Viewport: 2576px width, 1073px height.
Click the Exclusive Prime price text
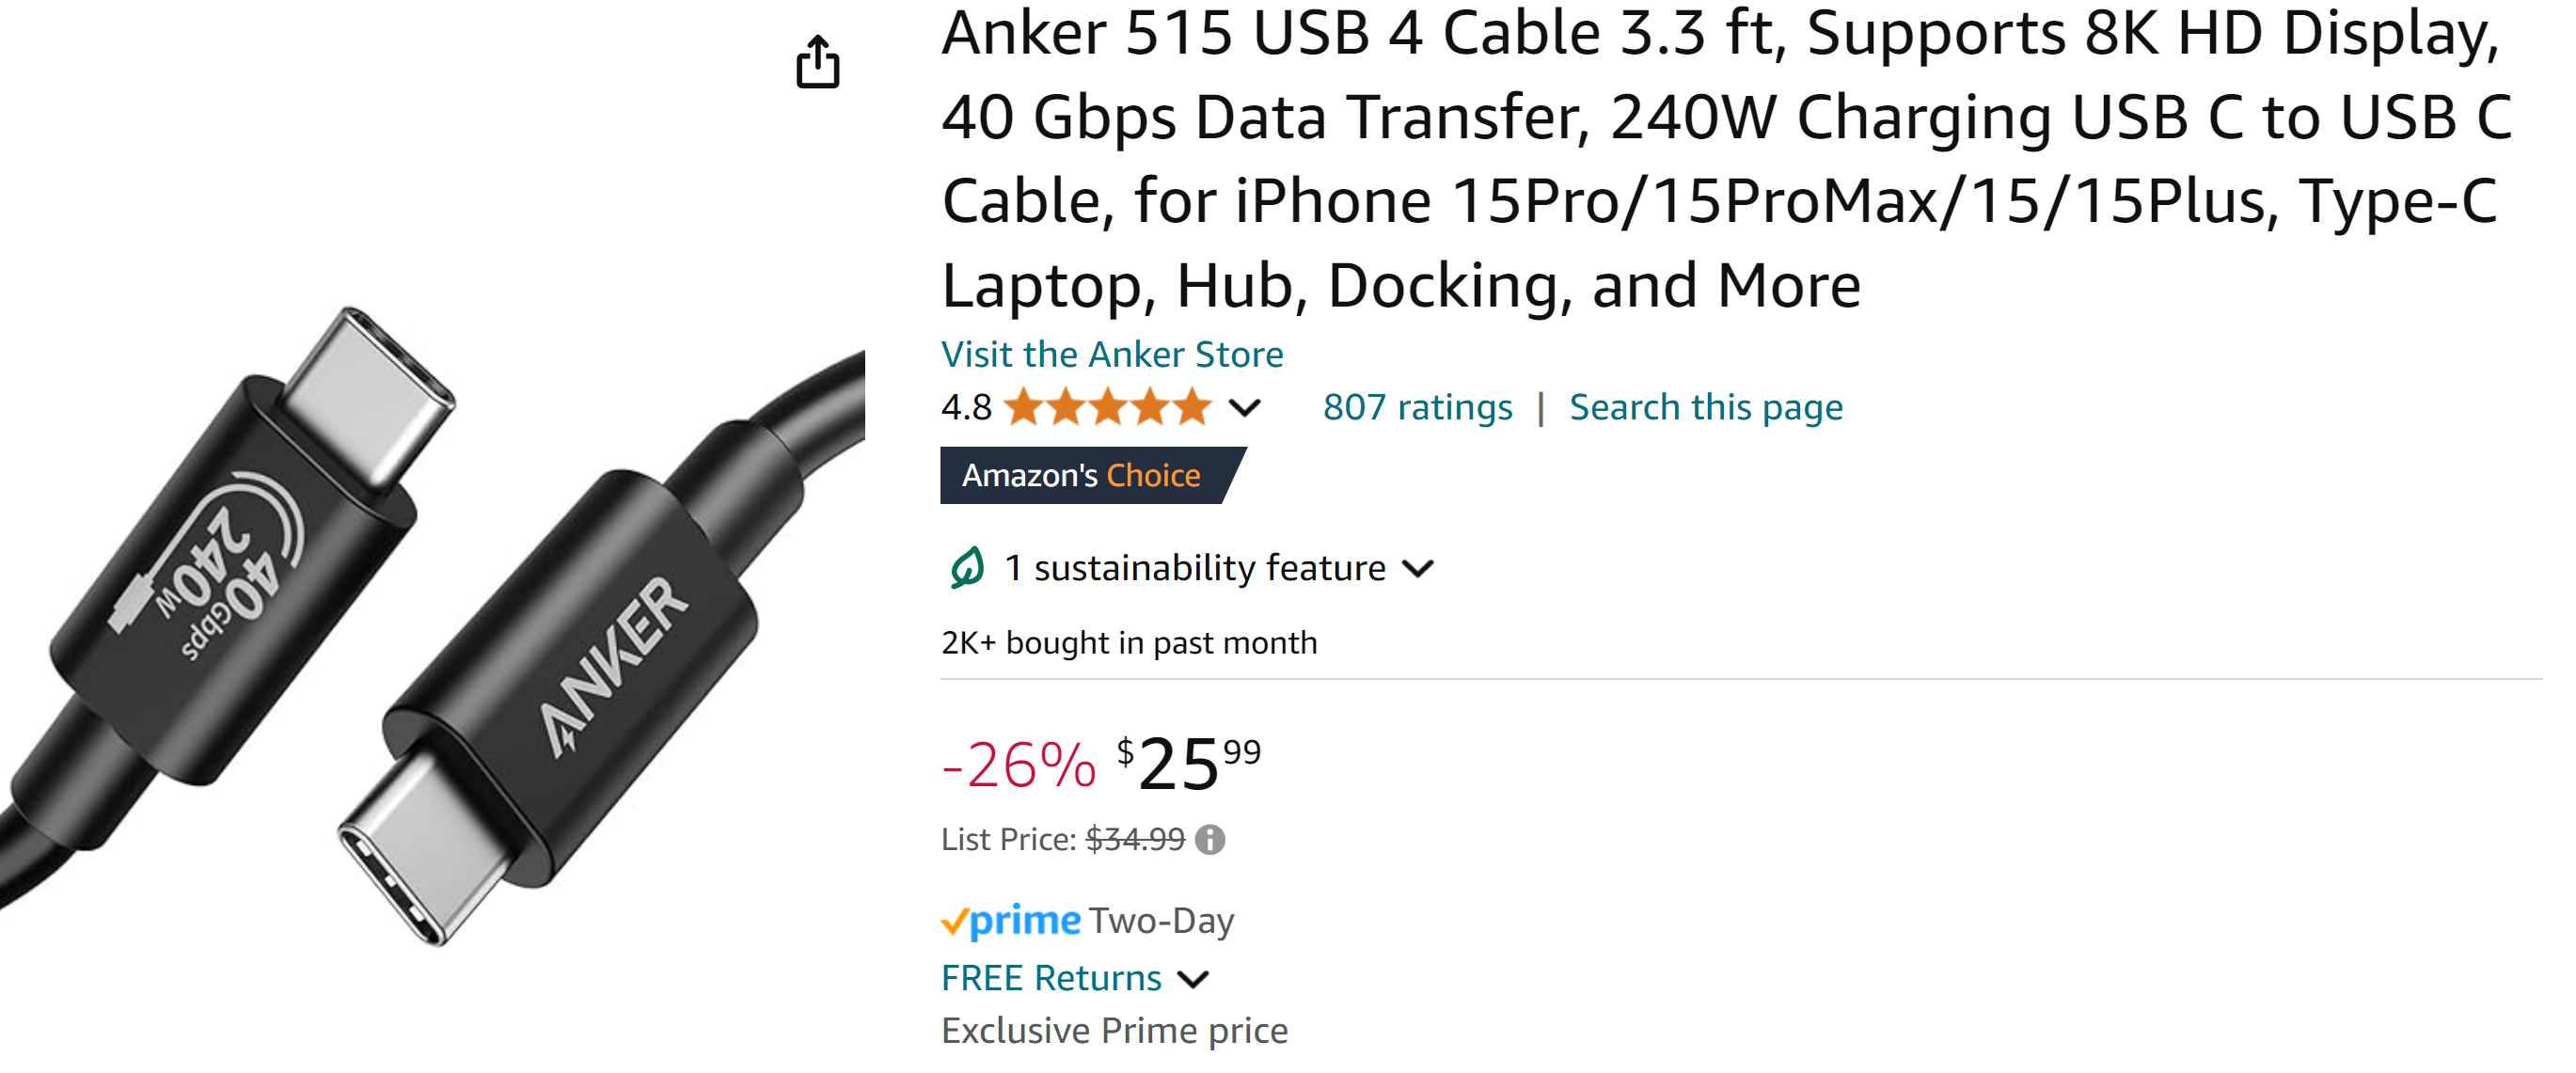[1114, 1031]
